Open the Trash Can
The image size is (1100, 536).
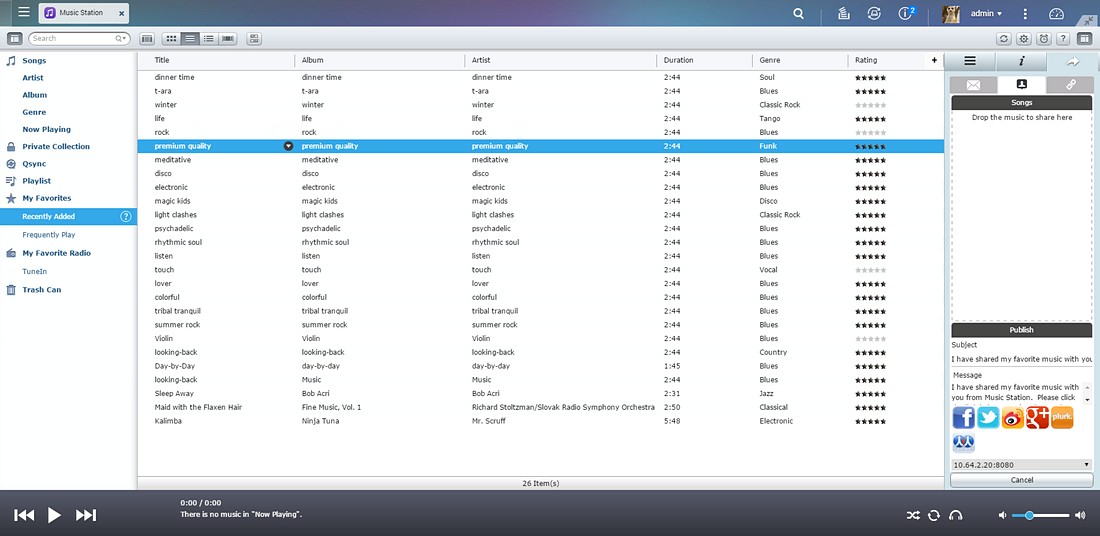(41, 290)
